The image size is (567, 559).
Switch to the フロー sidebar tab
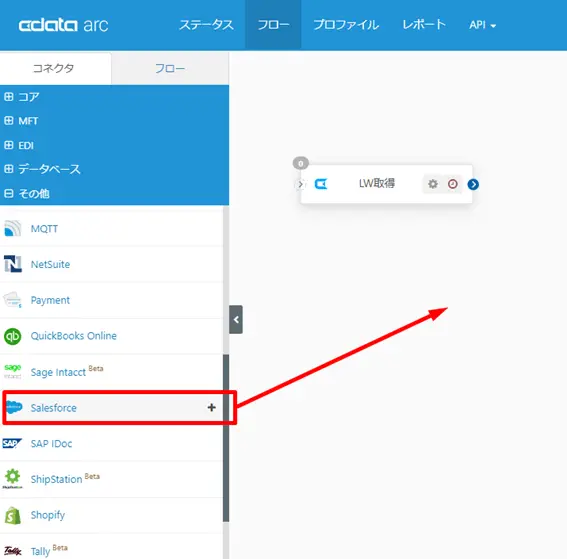[x=170, y=68]
